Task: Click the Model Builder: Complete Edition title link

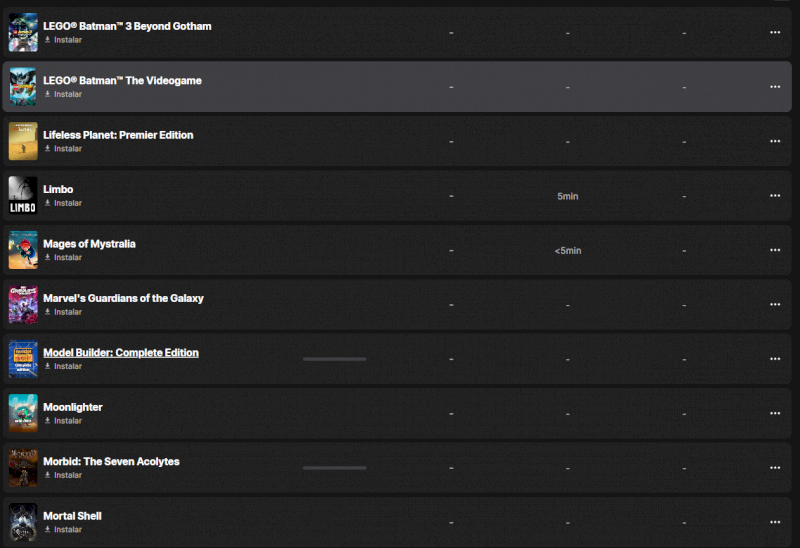Action: pyautogui.click(x=121, y=353)
